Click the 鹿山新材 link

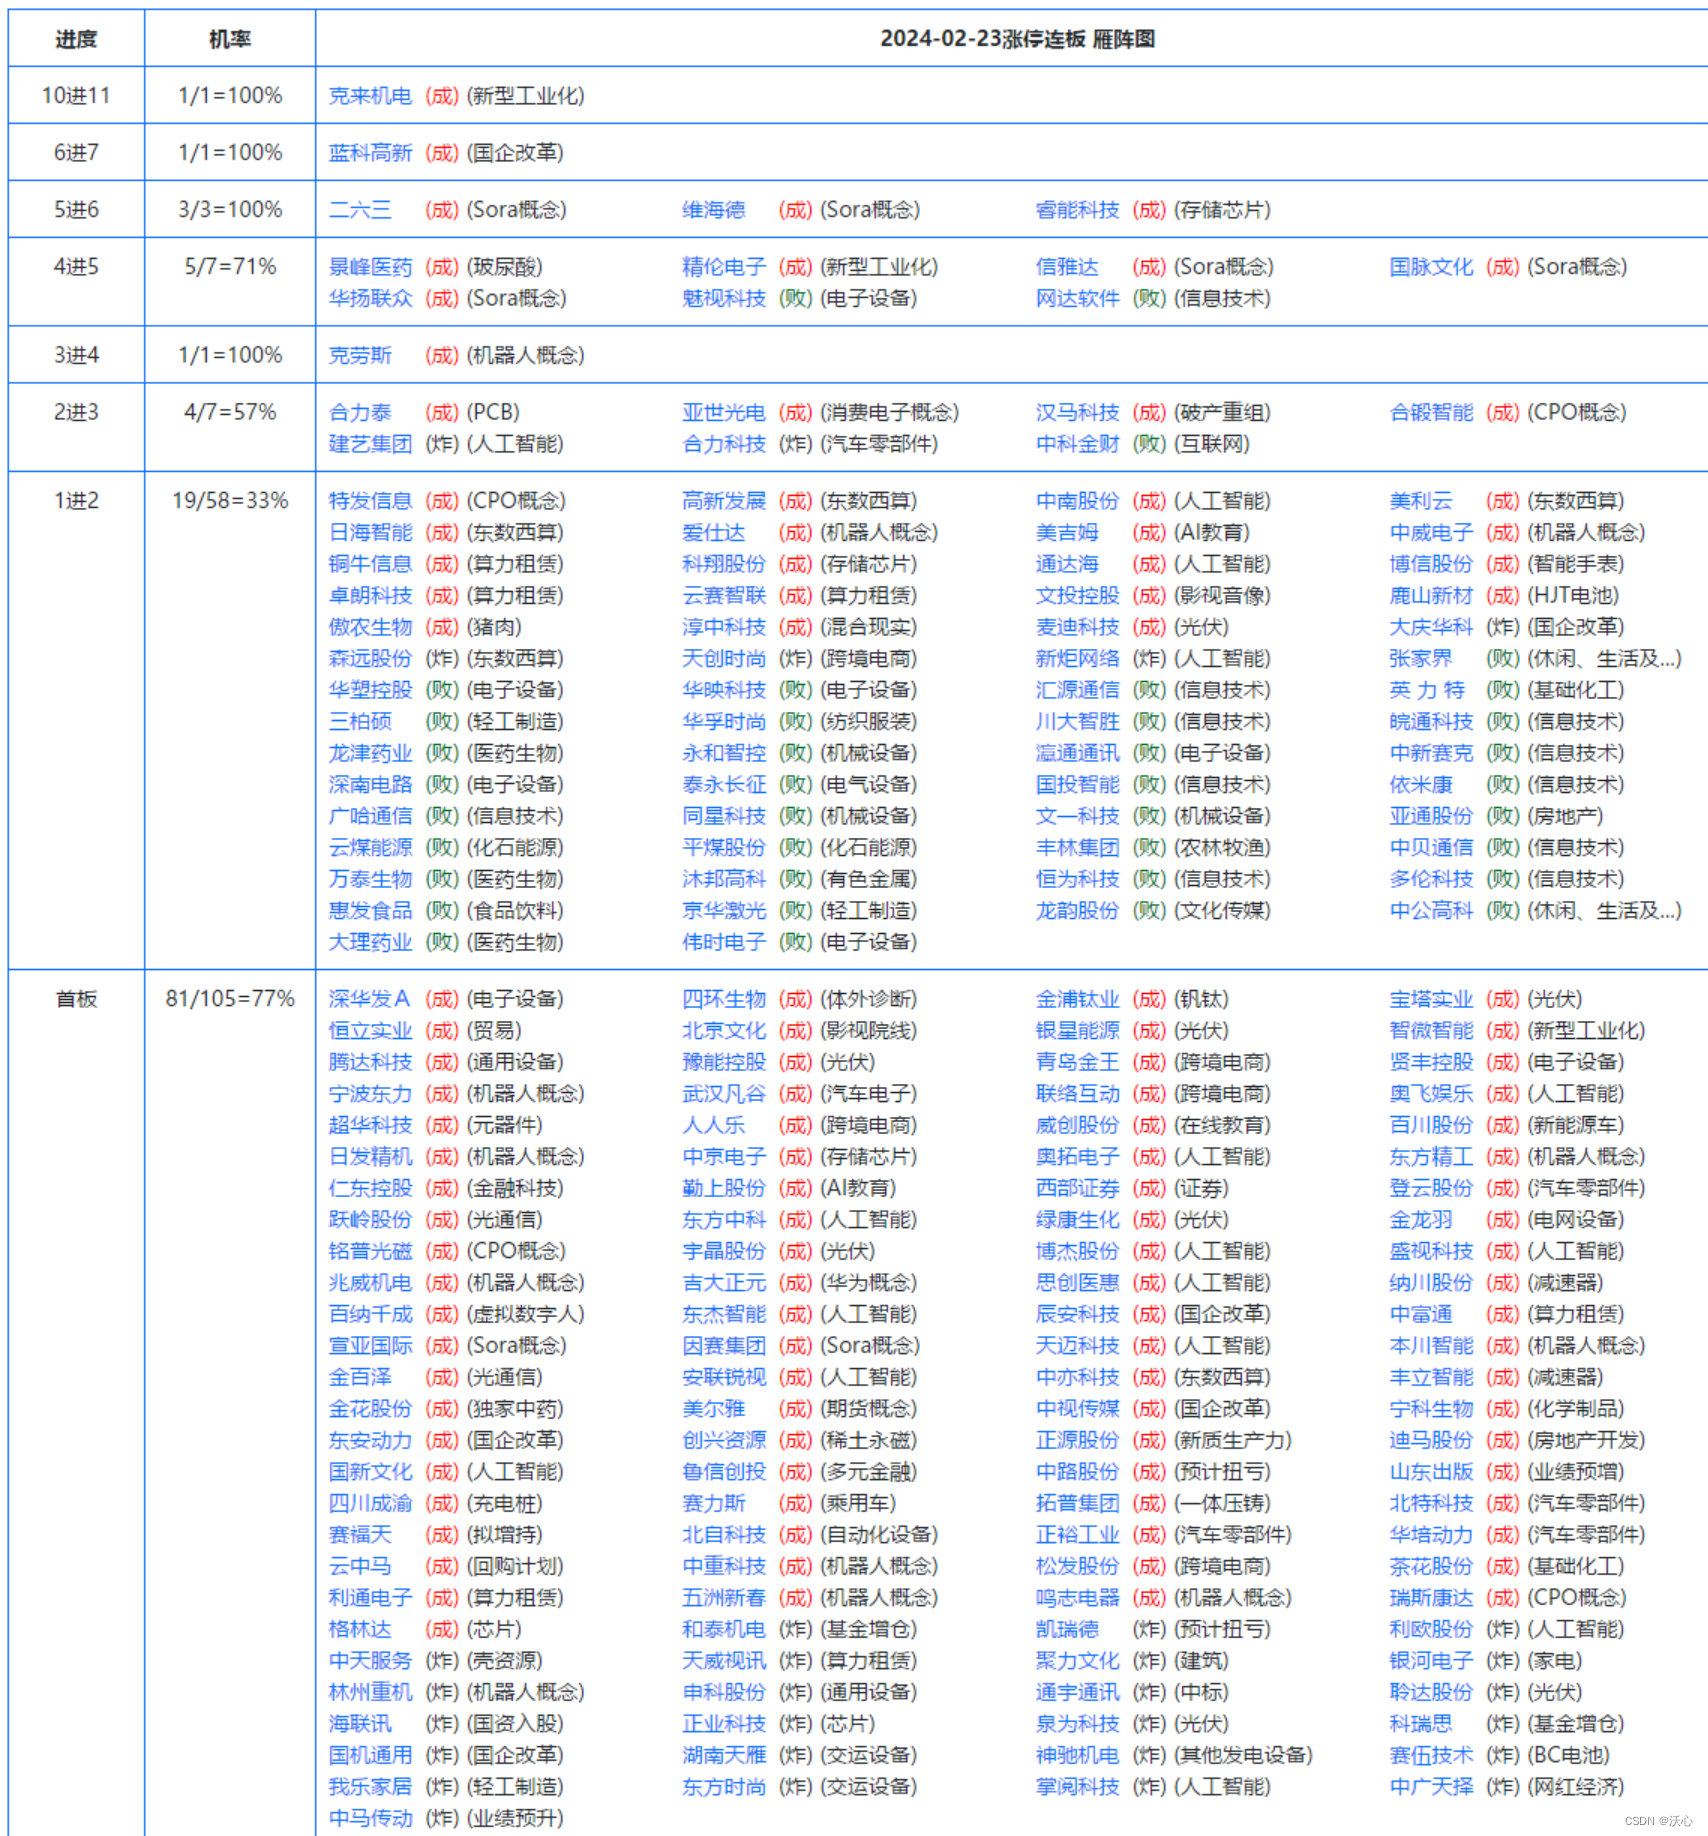pyautogui.click(x=1431, y=596)
